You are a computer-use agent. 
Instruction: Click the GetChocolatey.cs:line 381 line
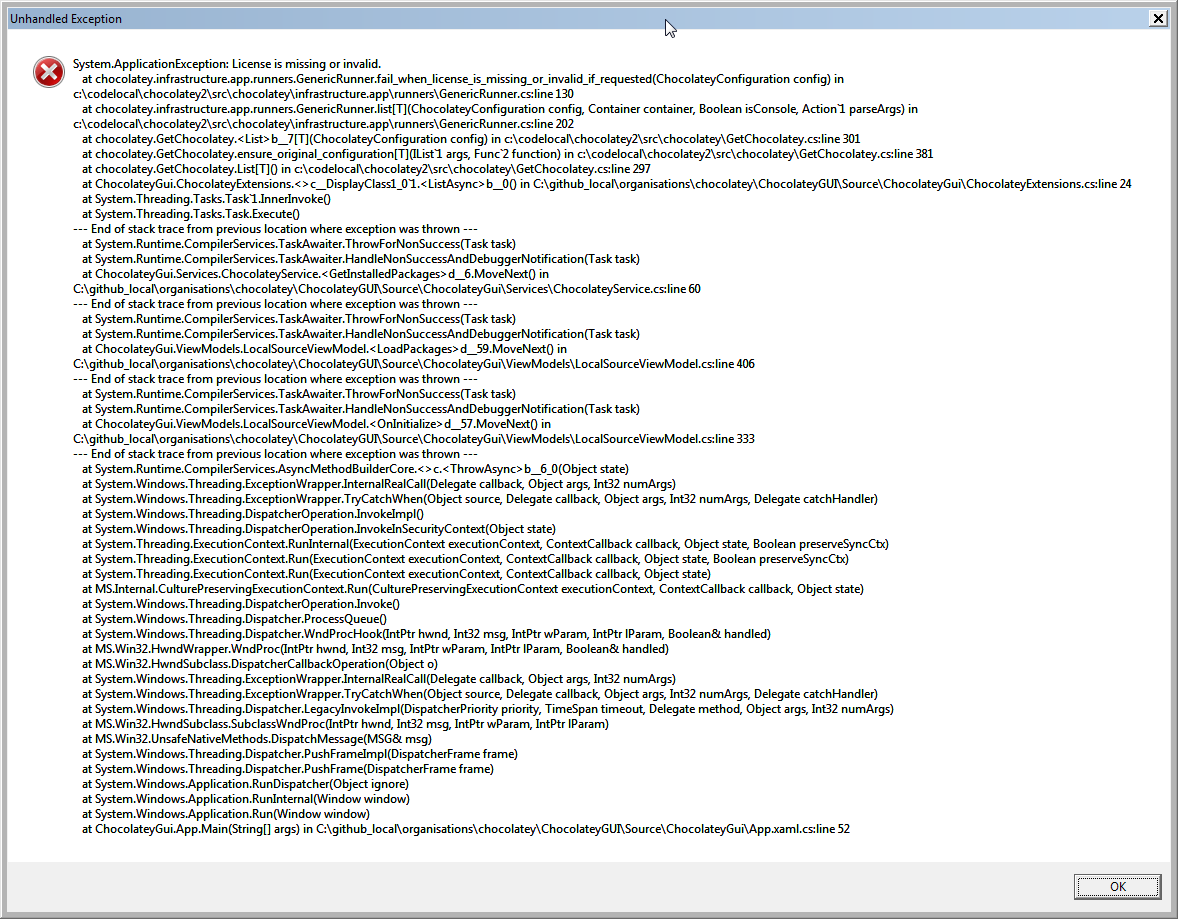[508, 154]
